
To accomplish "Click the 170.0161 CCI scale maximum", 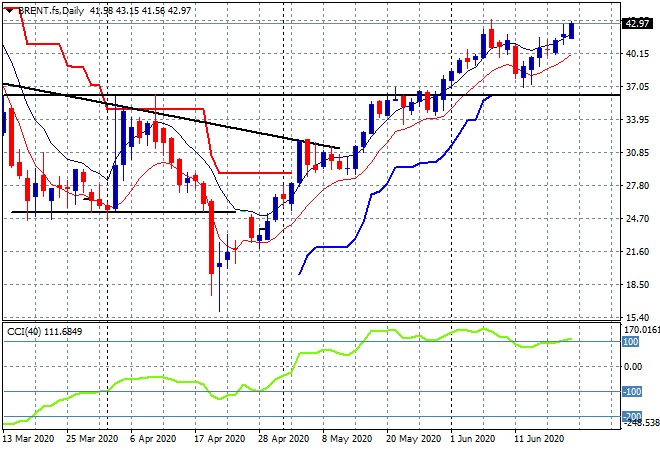I will tap(642, 330).
